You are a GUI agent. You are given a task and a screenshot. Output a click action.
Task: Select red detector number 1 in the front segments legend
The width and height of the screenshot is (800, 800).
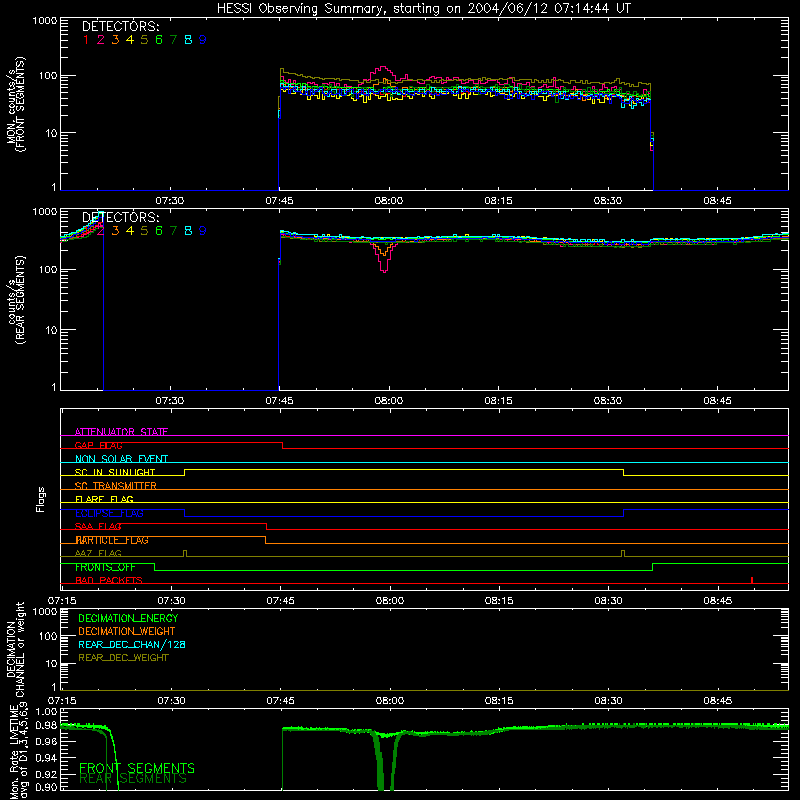tap(86, 40)
